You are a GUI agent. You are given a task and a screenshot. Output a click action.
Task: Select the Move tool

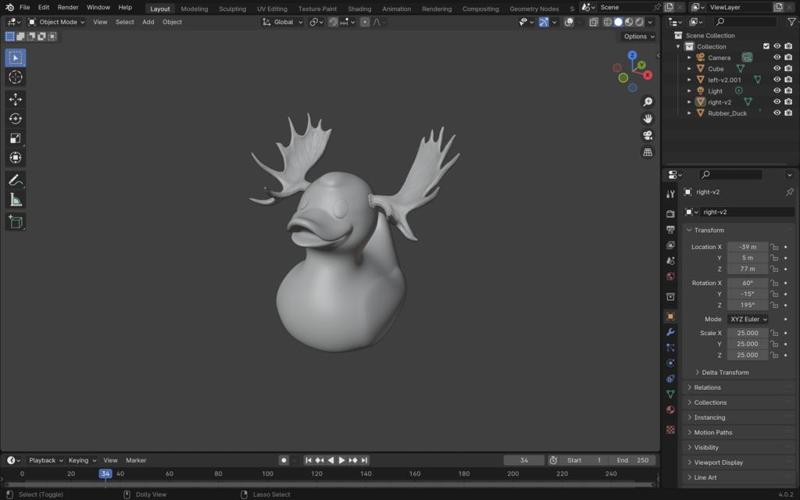point(15,99)
